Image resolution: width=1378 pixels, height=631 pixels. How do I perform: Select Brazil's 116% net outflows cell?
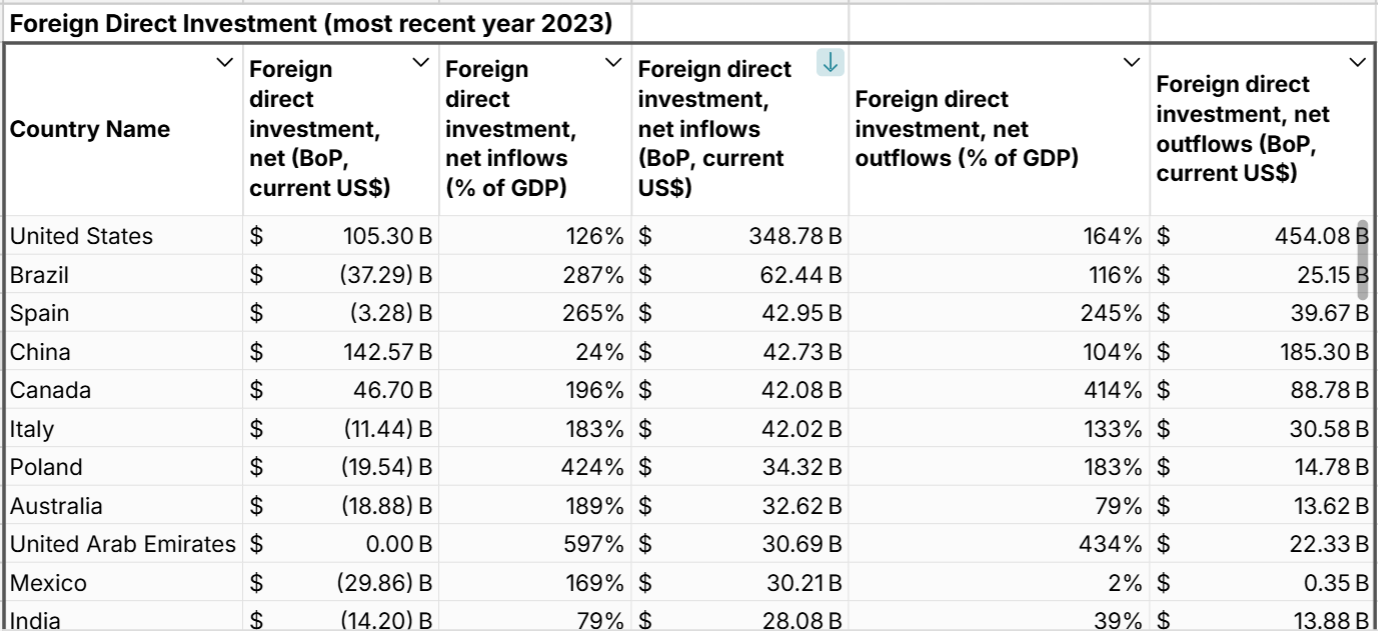pyautogui.click(x=1000, y=275)
